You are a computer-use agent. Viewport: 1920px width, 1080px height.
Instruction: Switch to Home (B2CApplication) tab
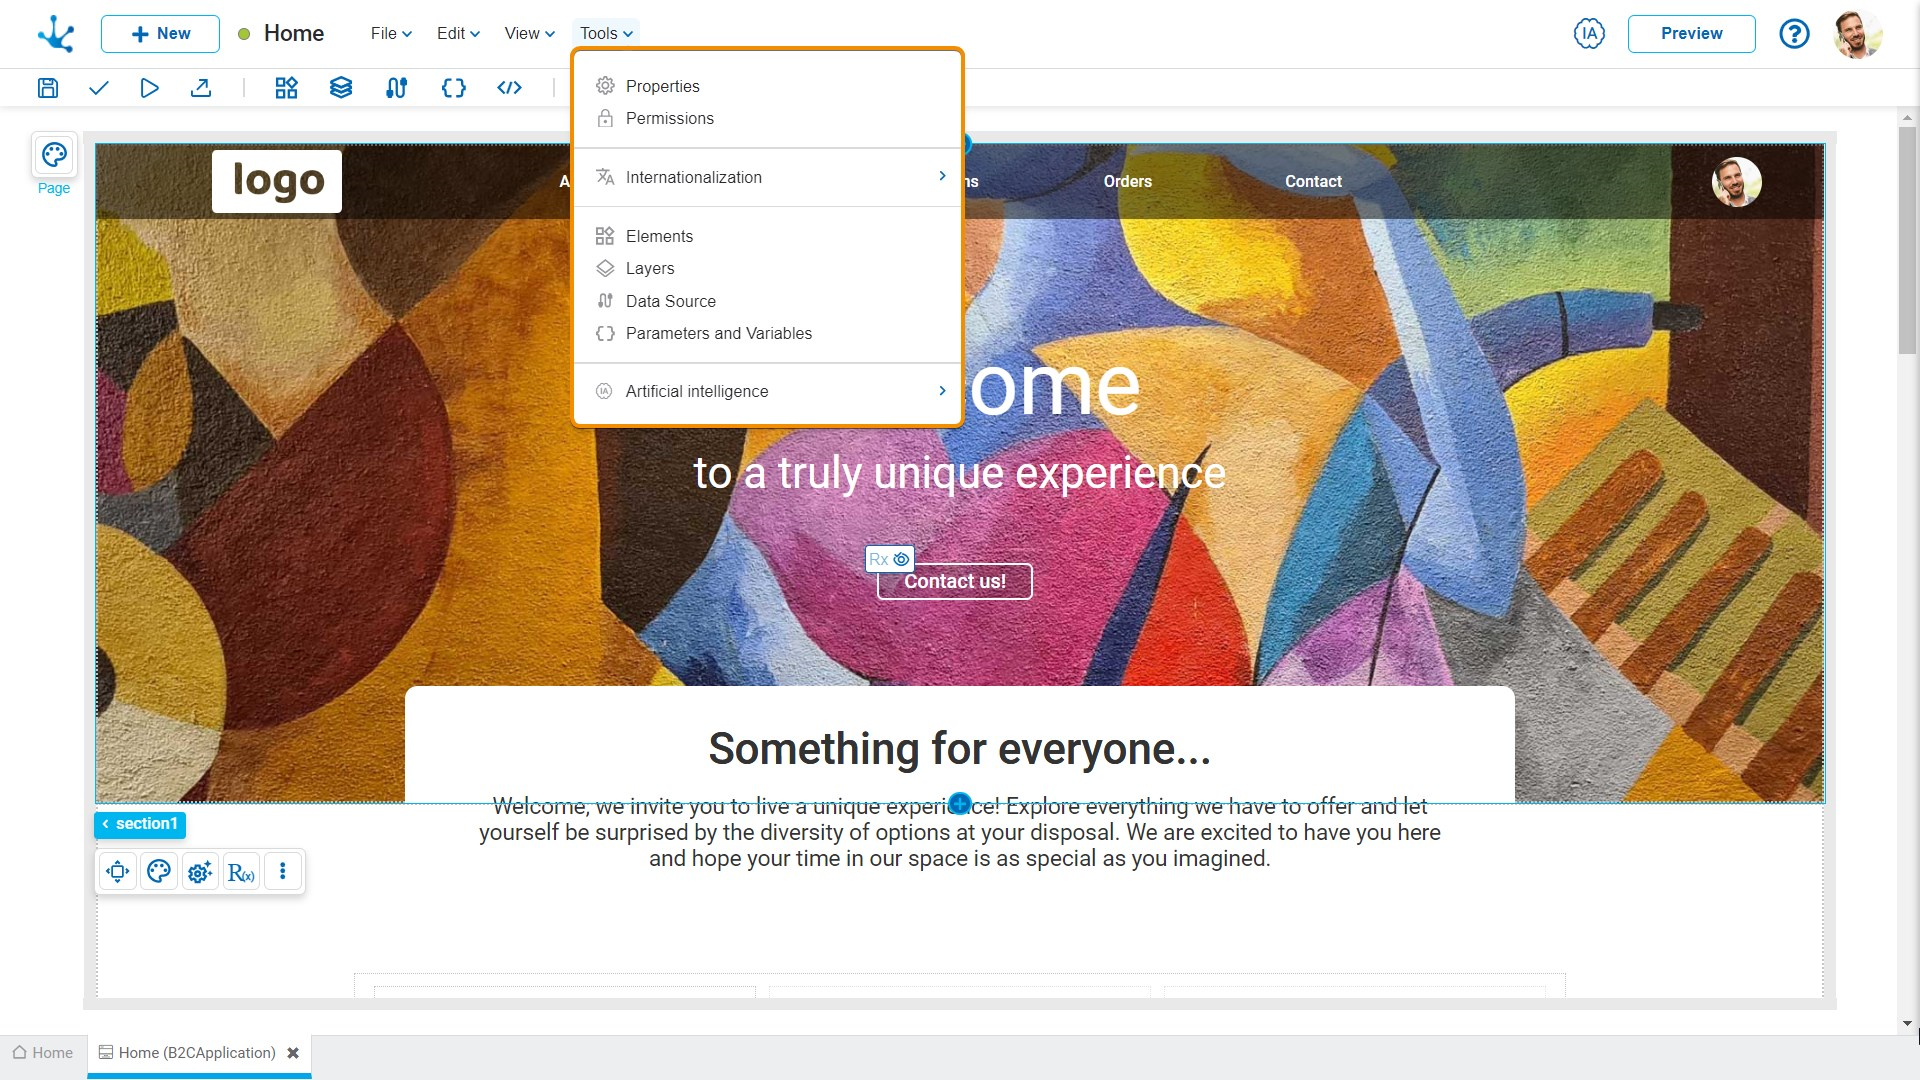(x=197, y=1053)
